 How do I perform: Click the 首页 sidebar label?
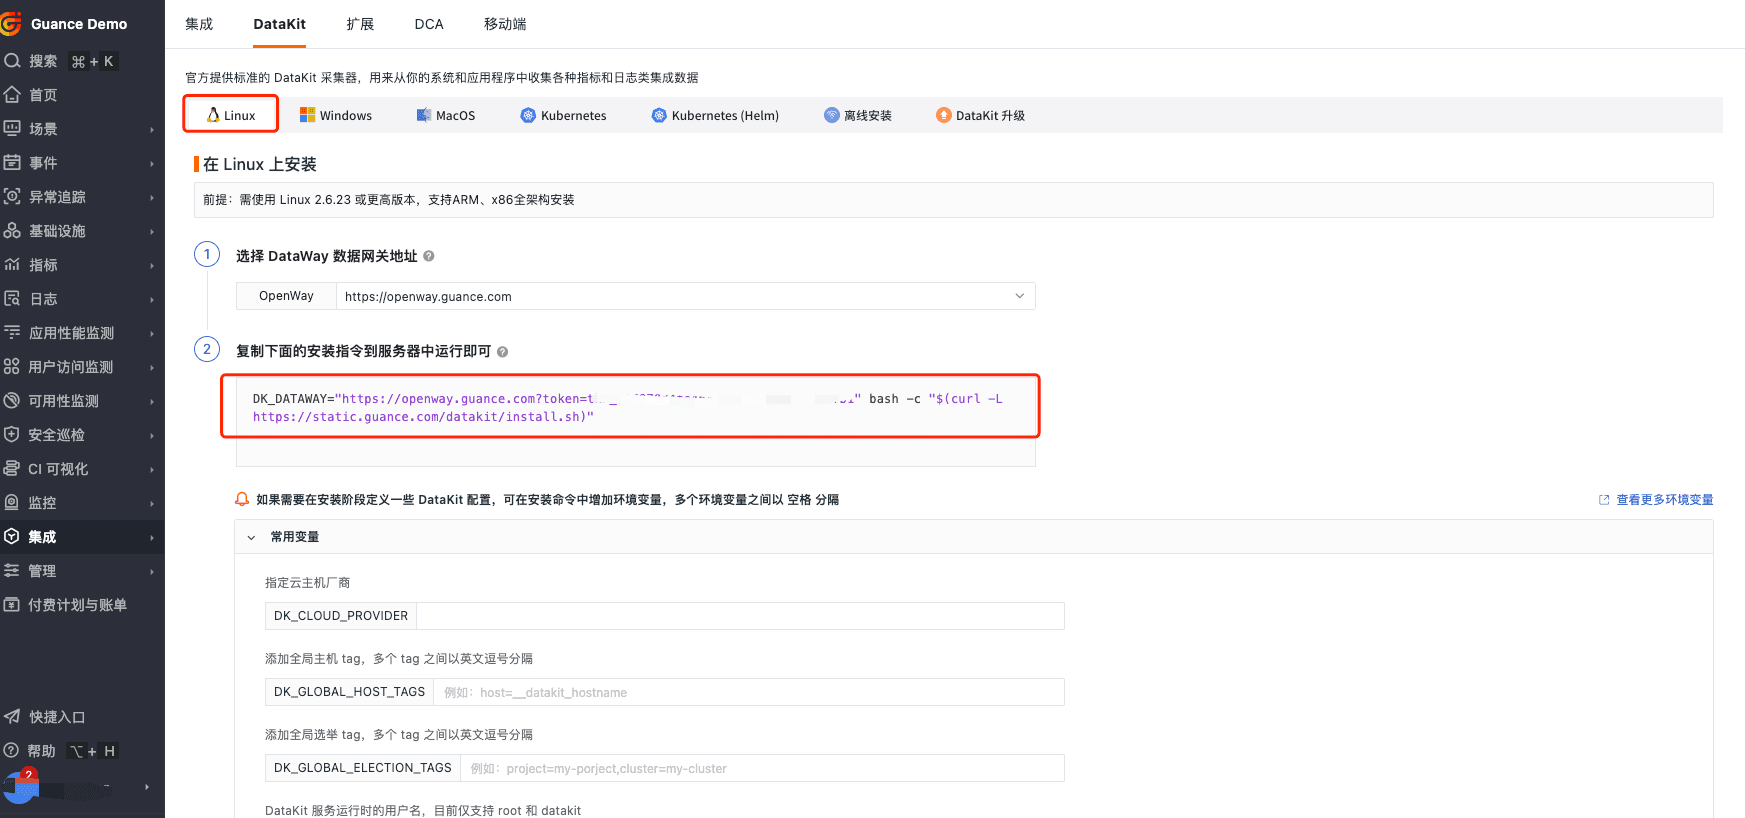pos(43,95)
